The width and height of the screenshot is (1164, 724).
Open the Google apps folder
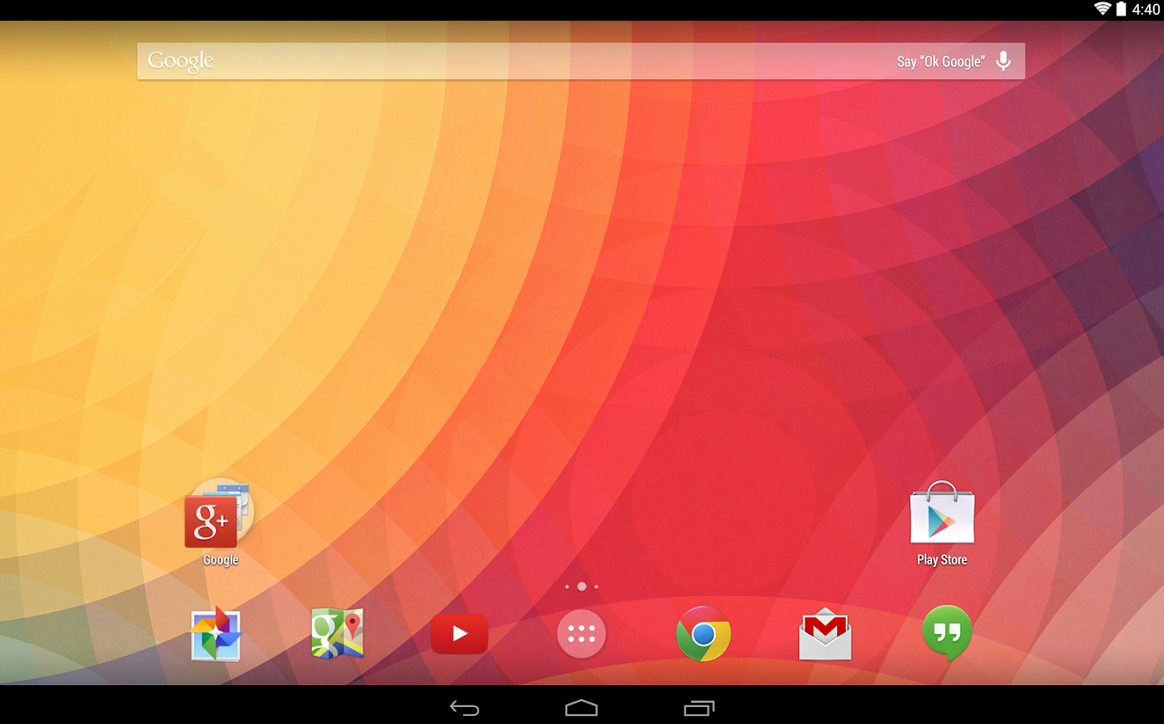pos(219,517)
